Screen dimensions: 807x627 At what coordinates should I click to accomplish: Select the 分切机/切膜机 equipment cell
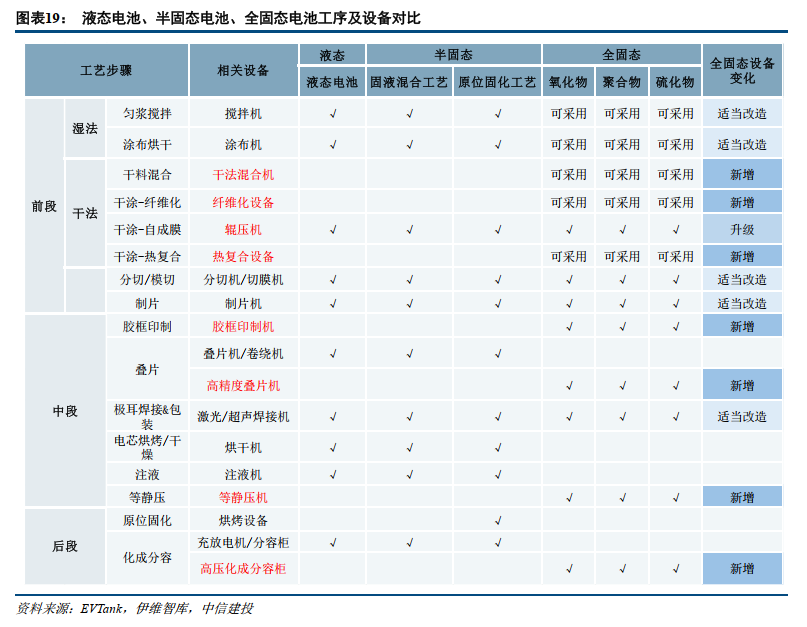click(x=243, y=280)
